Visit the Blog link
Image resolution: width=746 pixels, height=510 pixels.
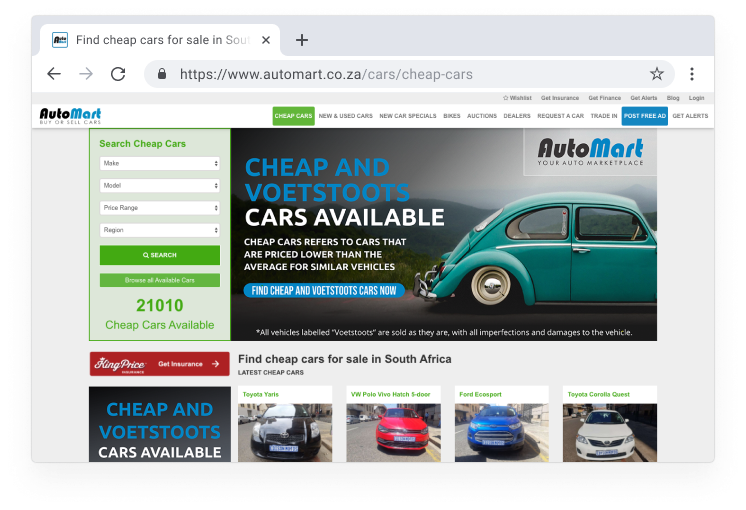(x=673, y=98)
